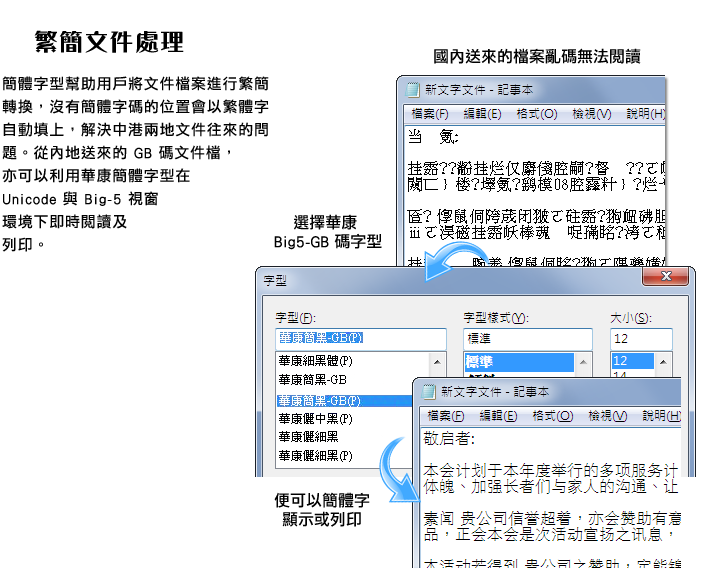Select 華康簡黑-GB in the font list

[312, 380]
